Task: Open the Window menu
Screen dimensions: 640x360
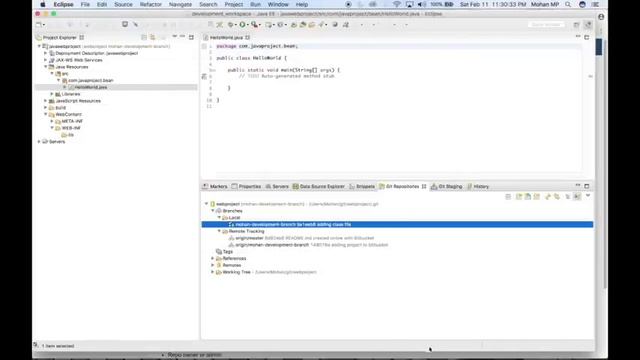Action: [x=278, y=4]
